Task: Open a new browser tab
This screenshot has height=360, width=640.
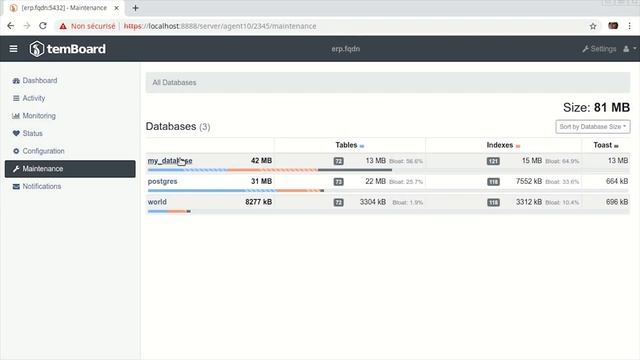Action: 136,8
